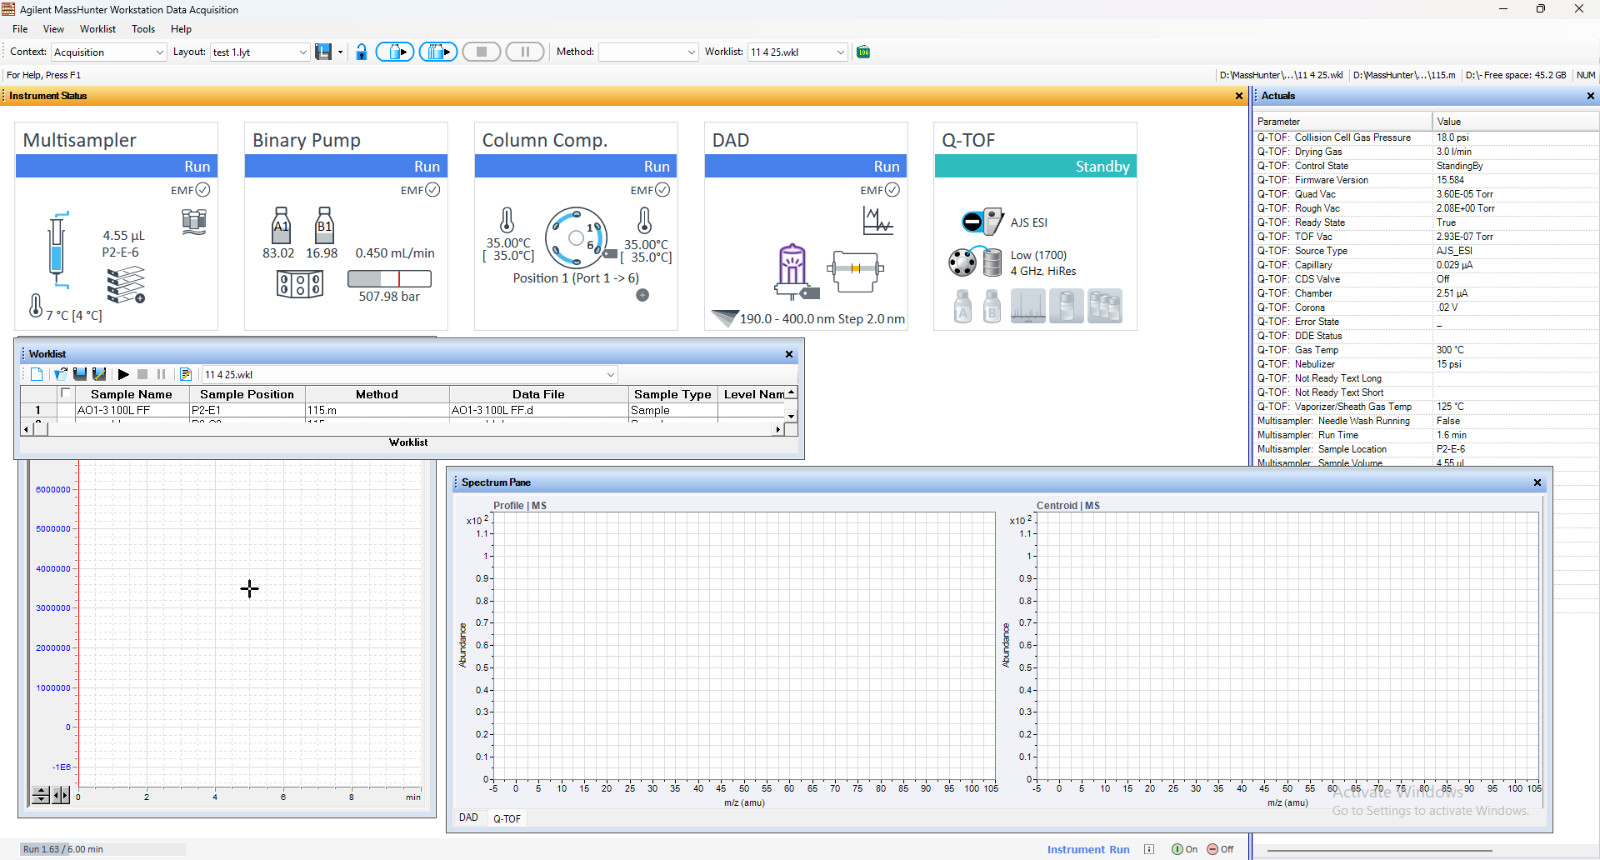This screenshot has height=860, width=1600.
Task: Click the Q-TOF Low (1700) mass range icon
Action: 975,262
